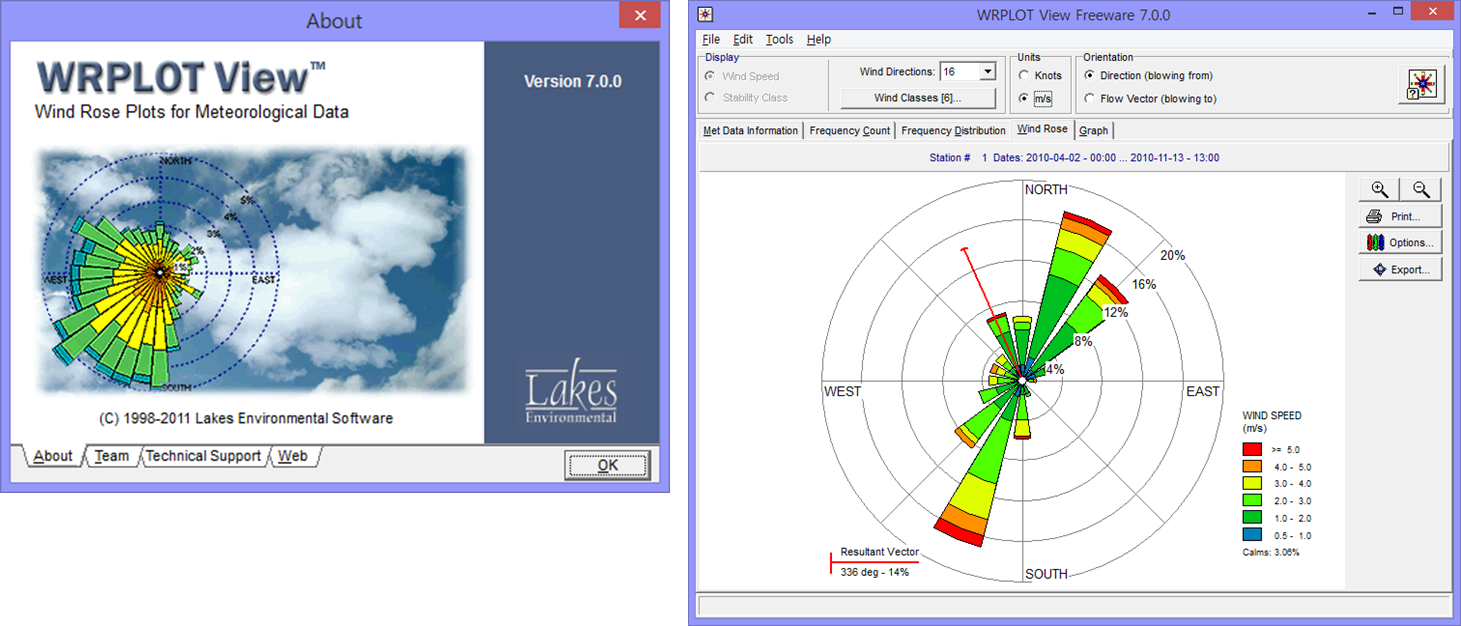Close the About dialog

pos(638,16)
